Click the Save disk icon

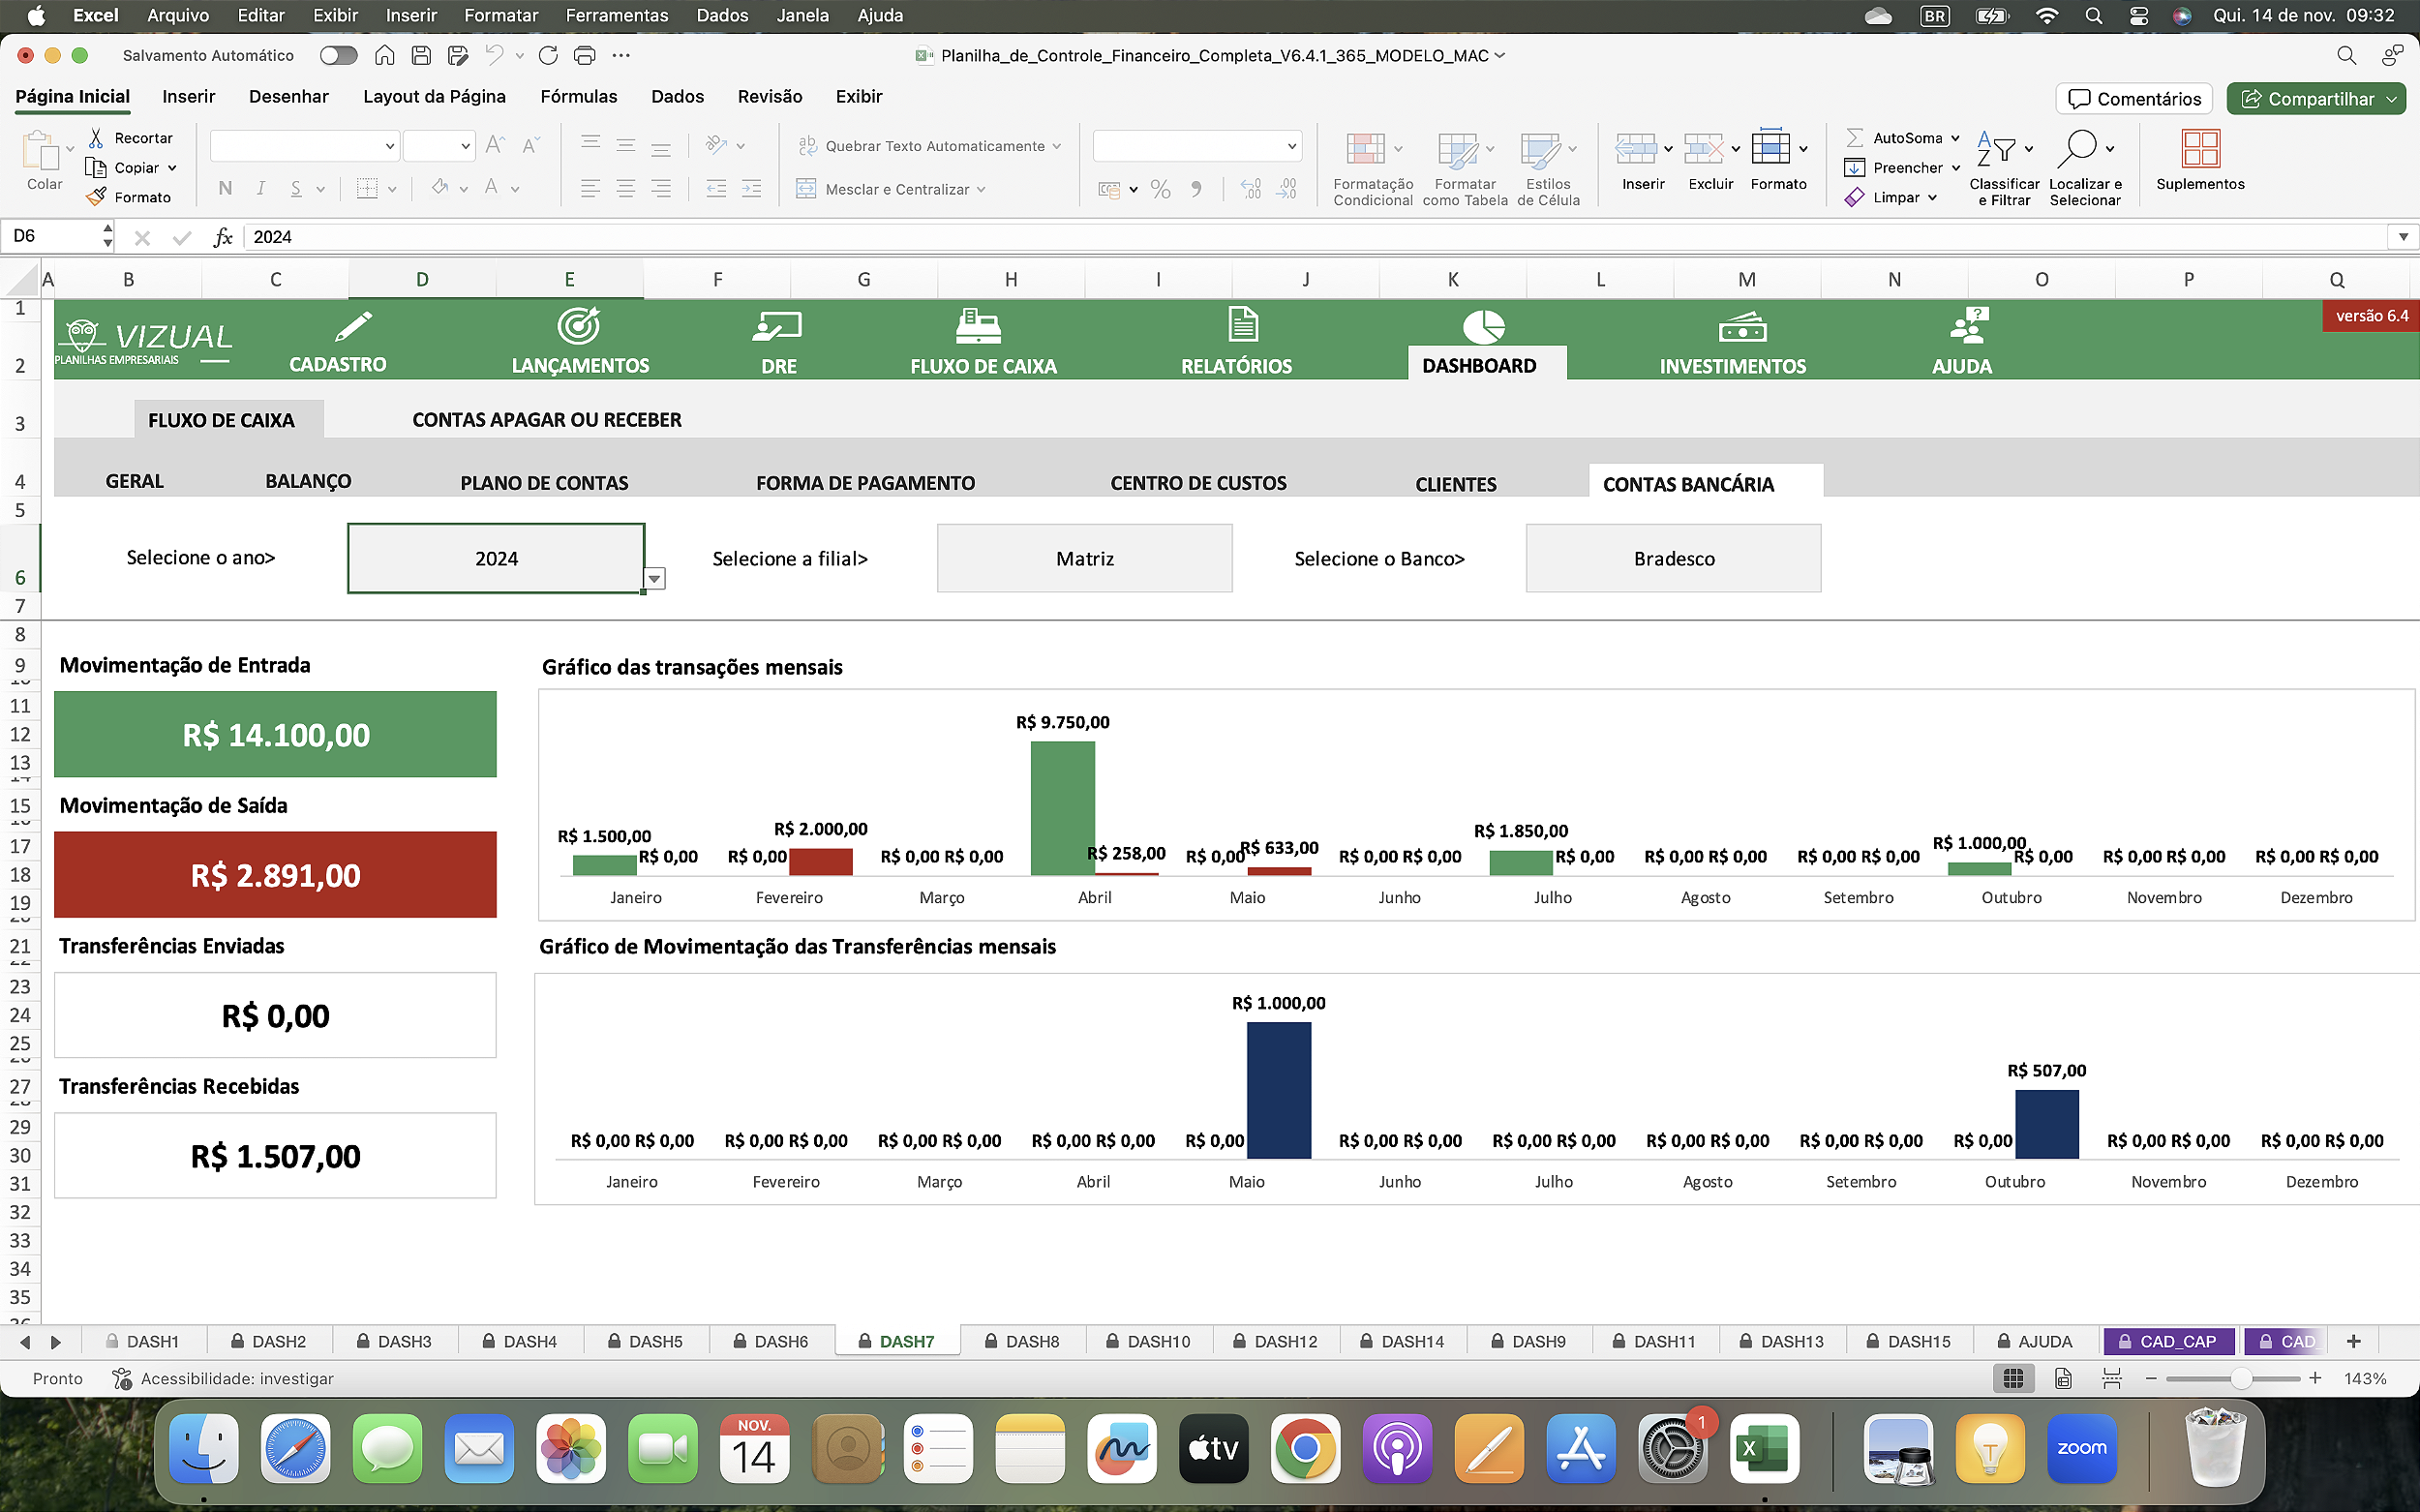[x=421, y=55]
